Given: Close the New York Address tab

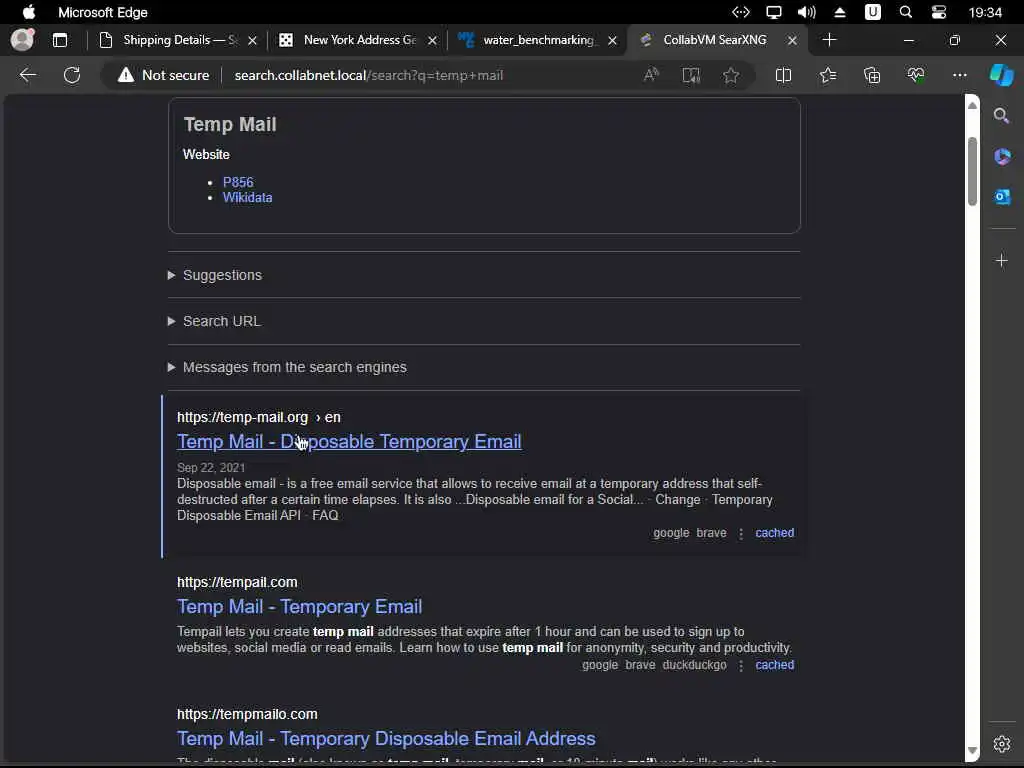Looking at the screenshot, I should point(432,40).
